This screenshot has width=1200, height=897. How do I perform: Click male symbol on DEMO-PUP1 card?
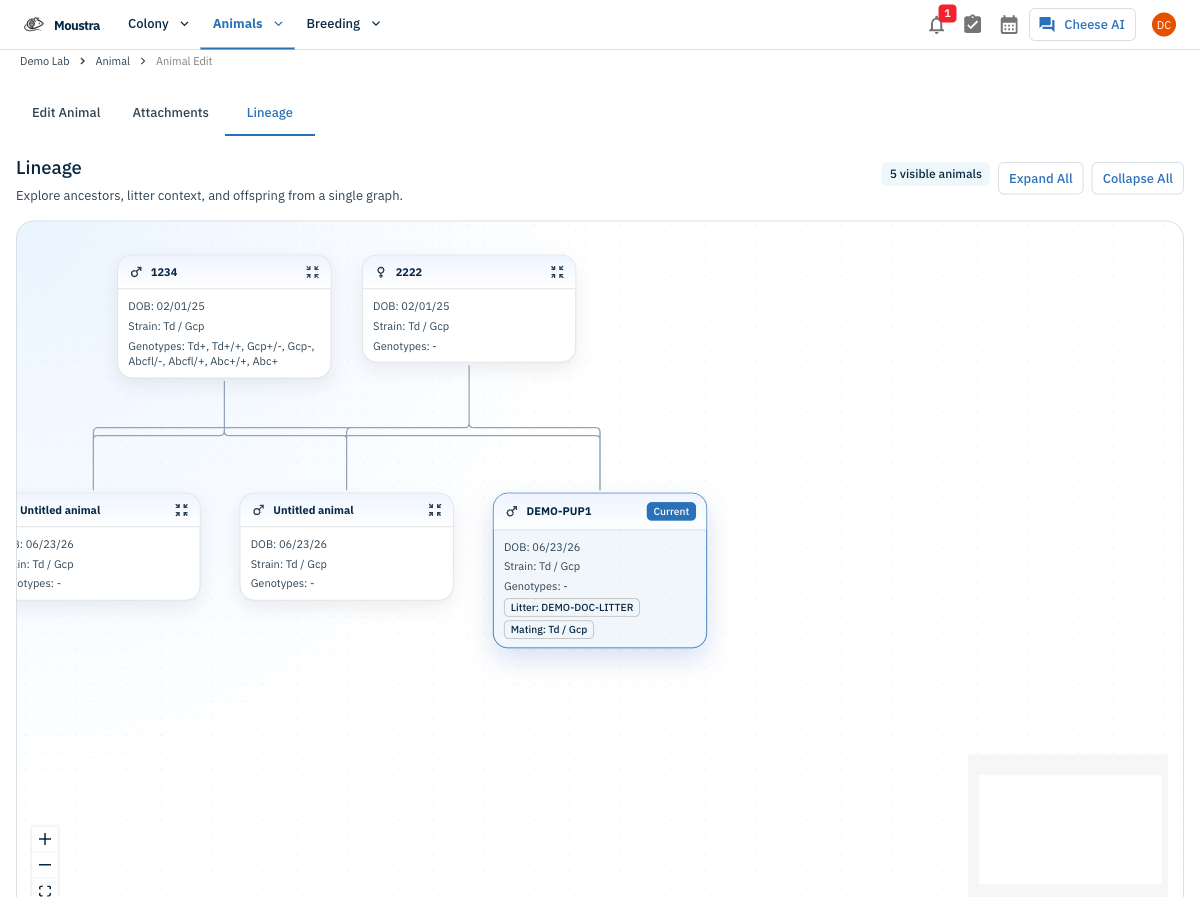[512, 511]
